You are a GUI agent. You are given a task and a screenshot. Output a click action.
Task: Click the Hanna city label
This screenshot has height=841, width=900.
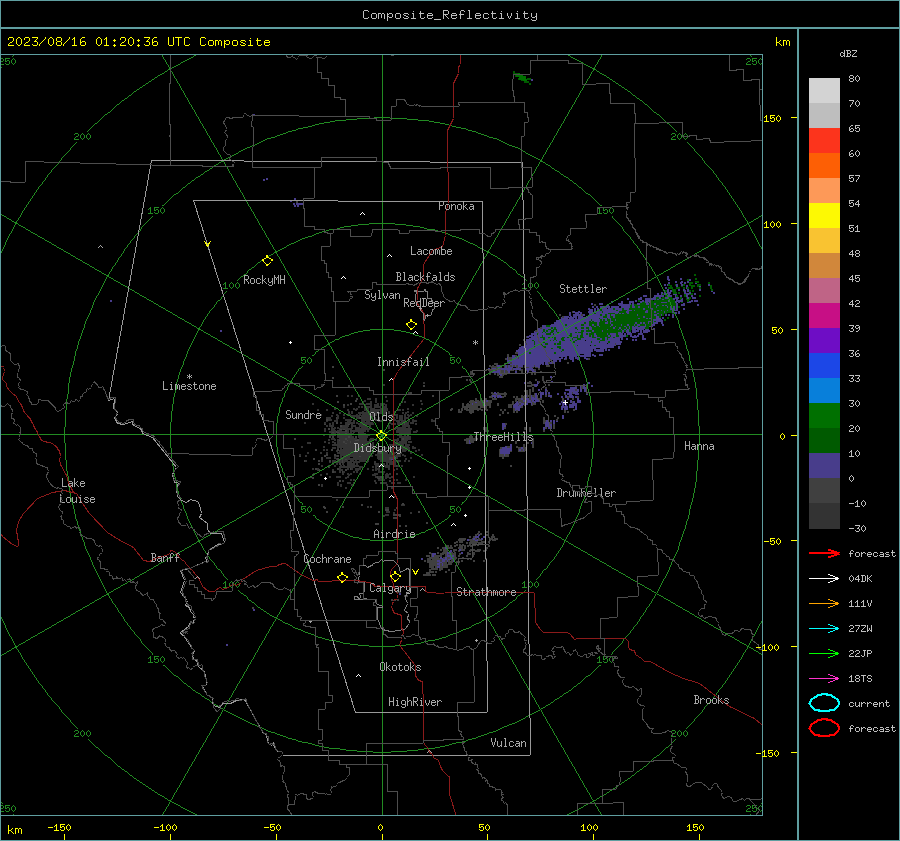click(x=699, y=446)
